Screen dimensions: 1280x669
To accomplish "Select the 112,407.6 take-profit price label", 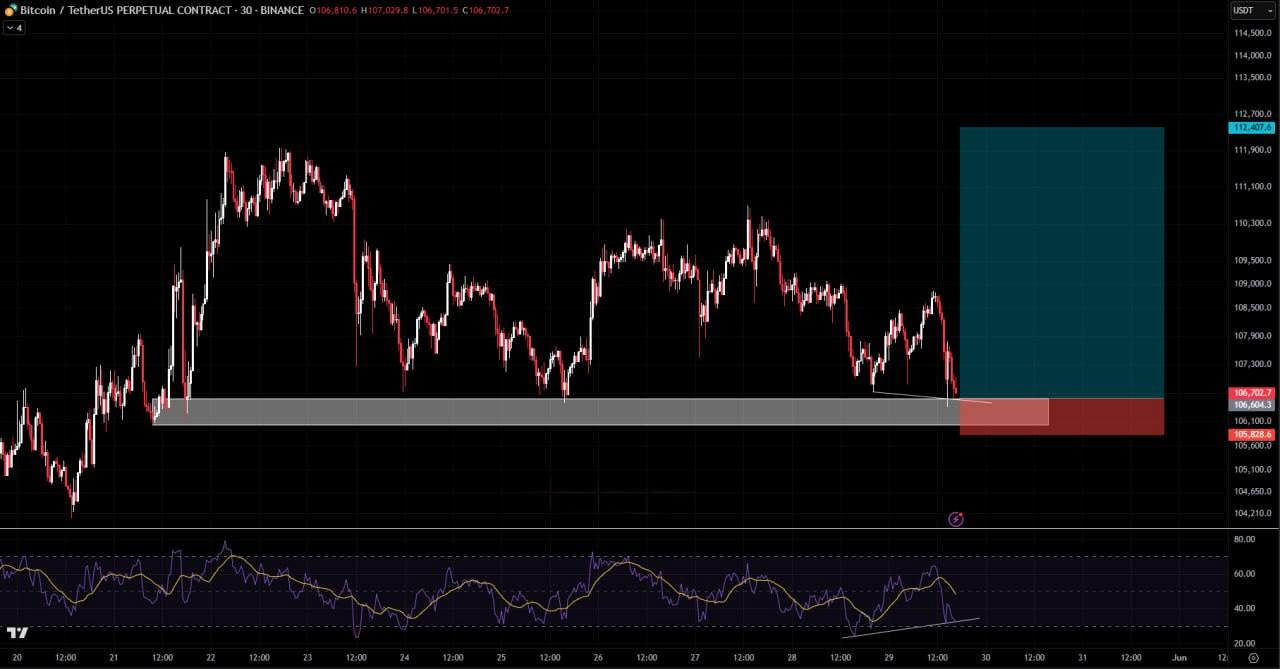I will (1253, 127).
